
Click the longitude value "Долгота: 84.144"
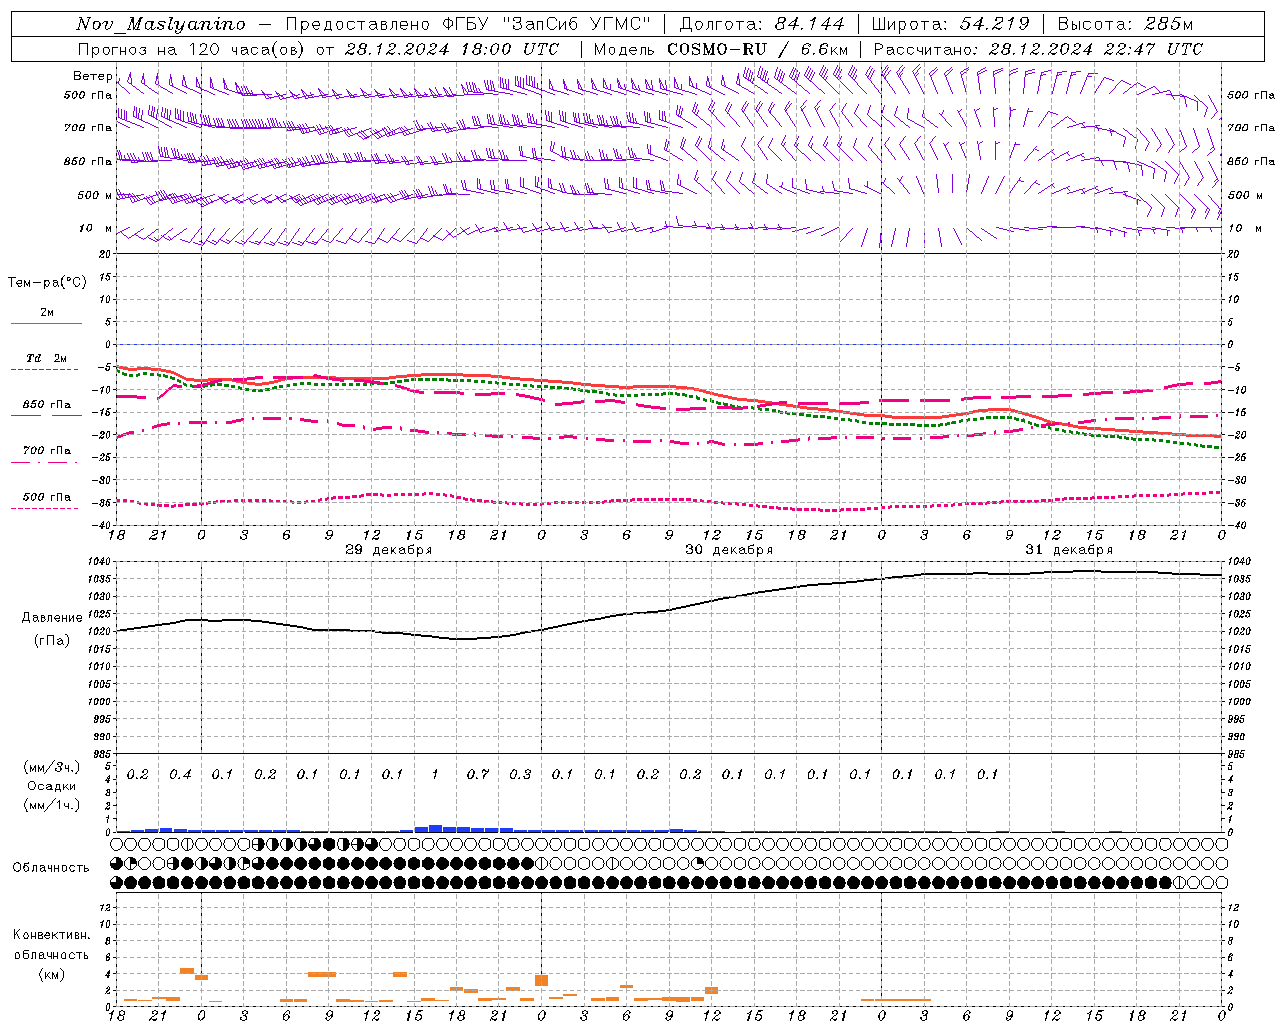tap(761, 24)
